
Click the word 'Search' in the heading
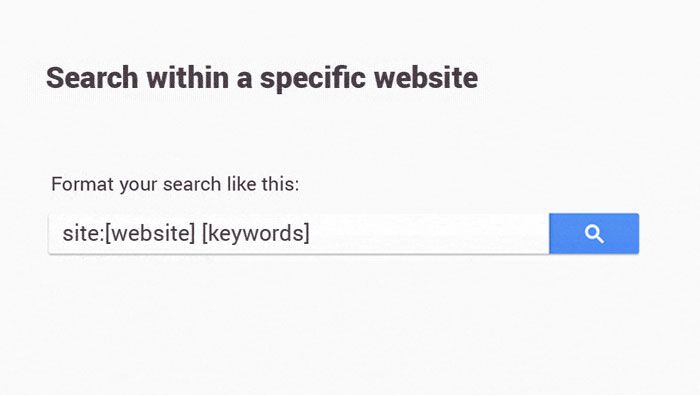coord(92,78)
